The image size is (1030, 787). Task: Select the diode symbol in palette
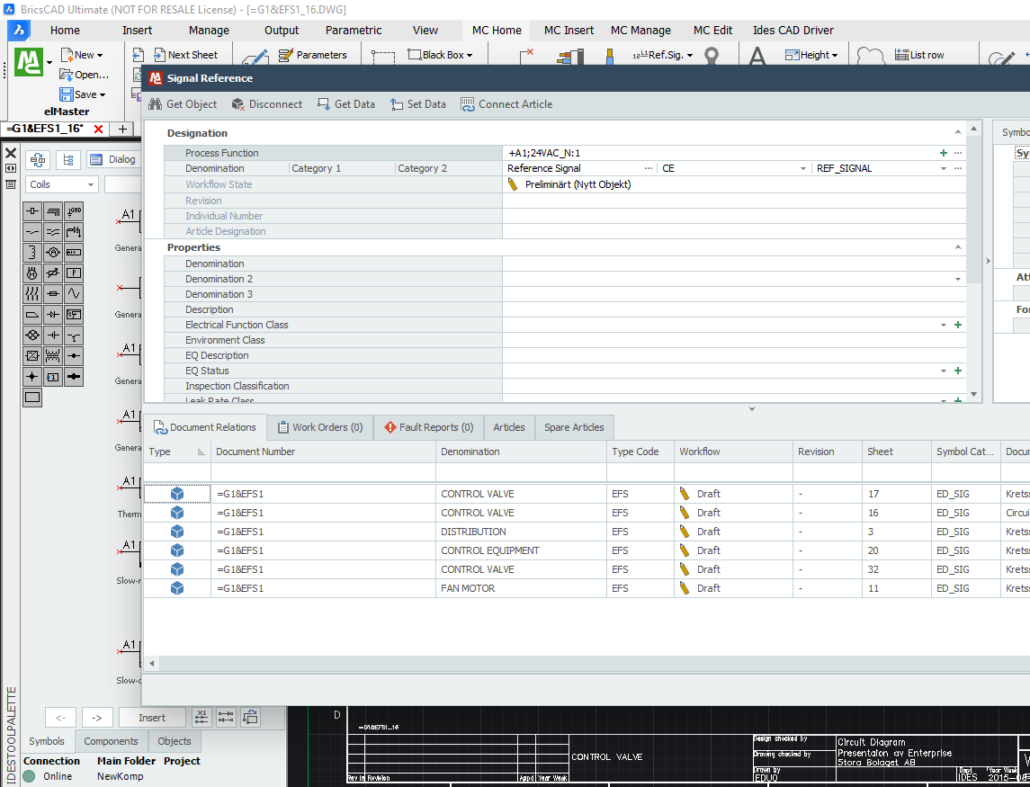click(x=53, y=315)
